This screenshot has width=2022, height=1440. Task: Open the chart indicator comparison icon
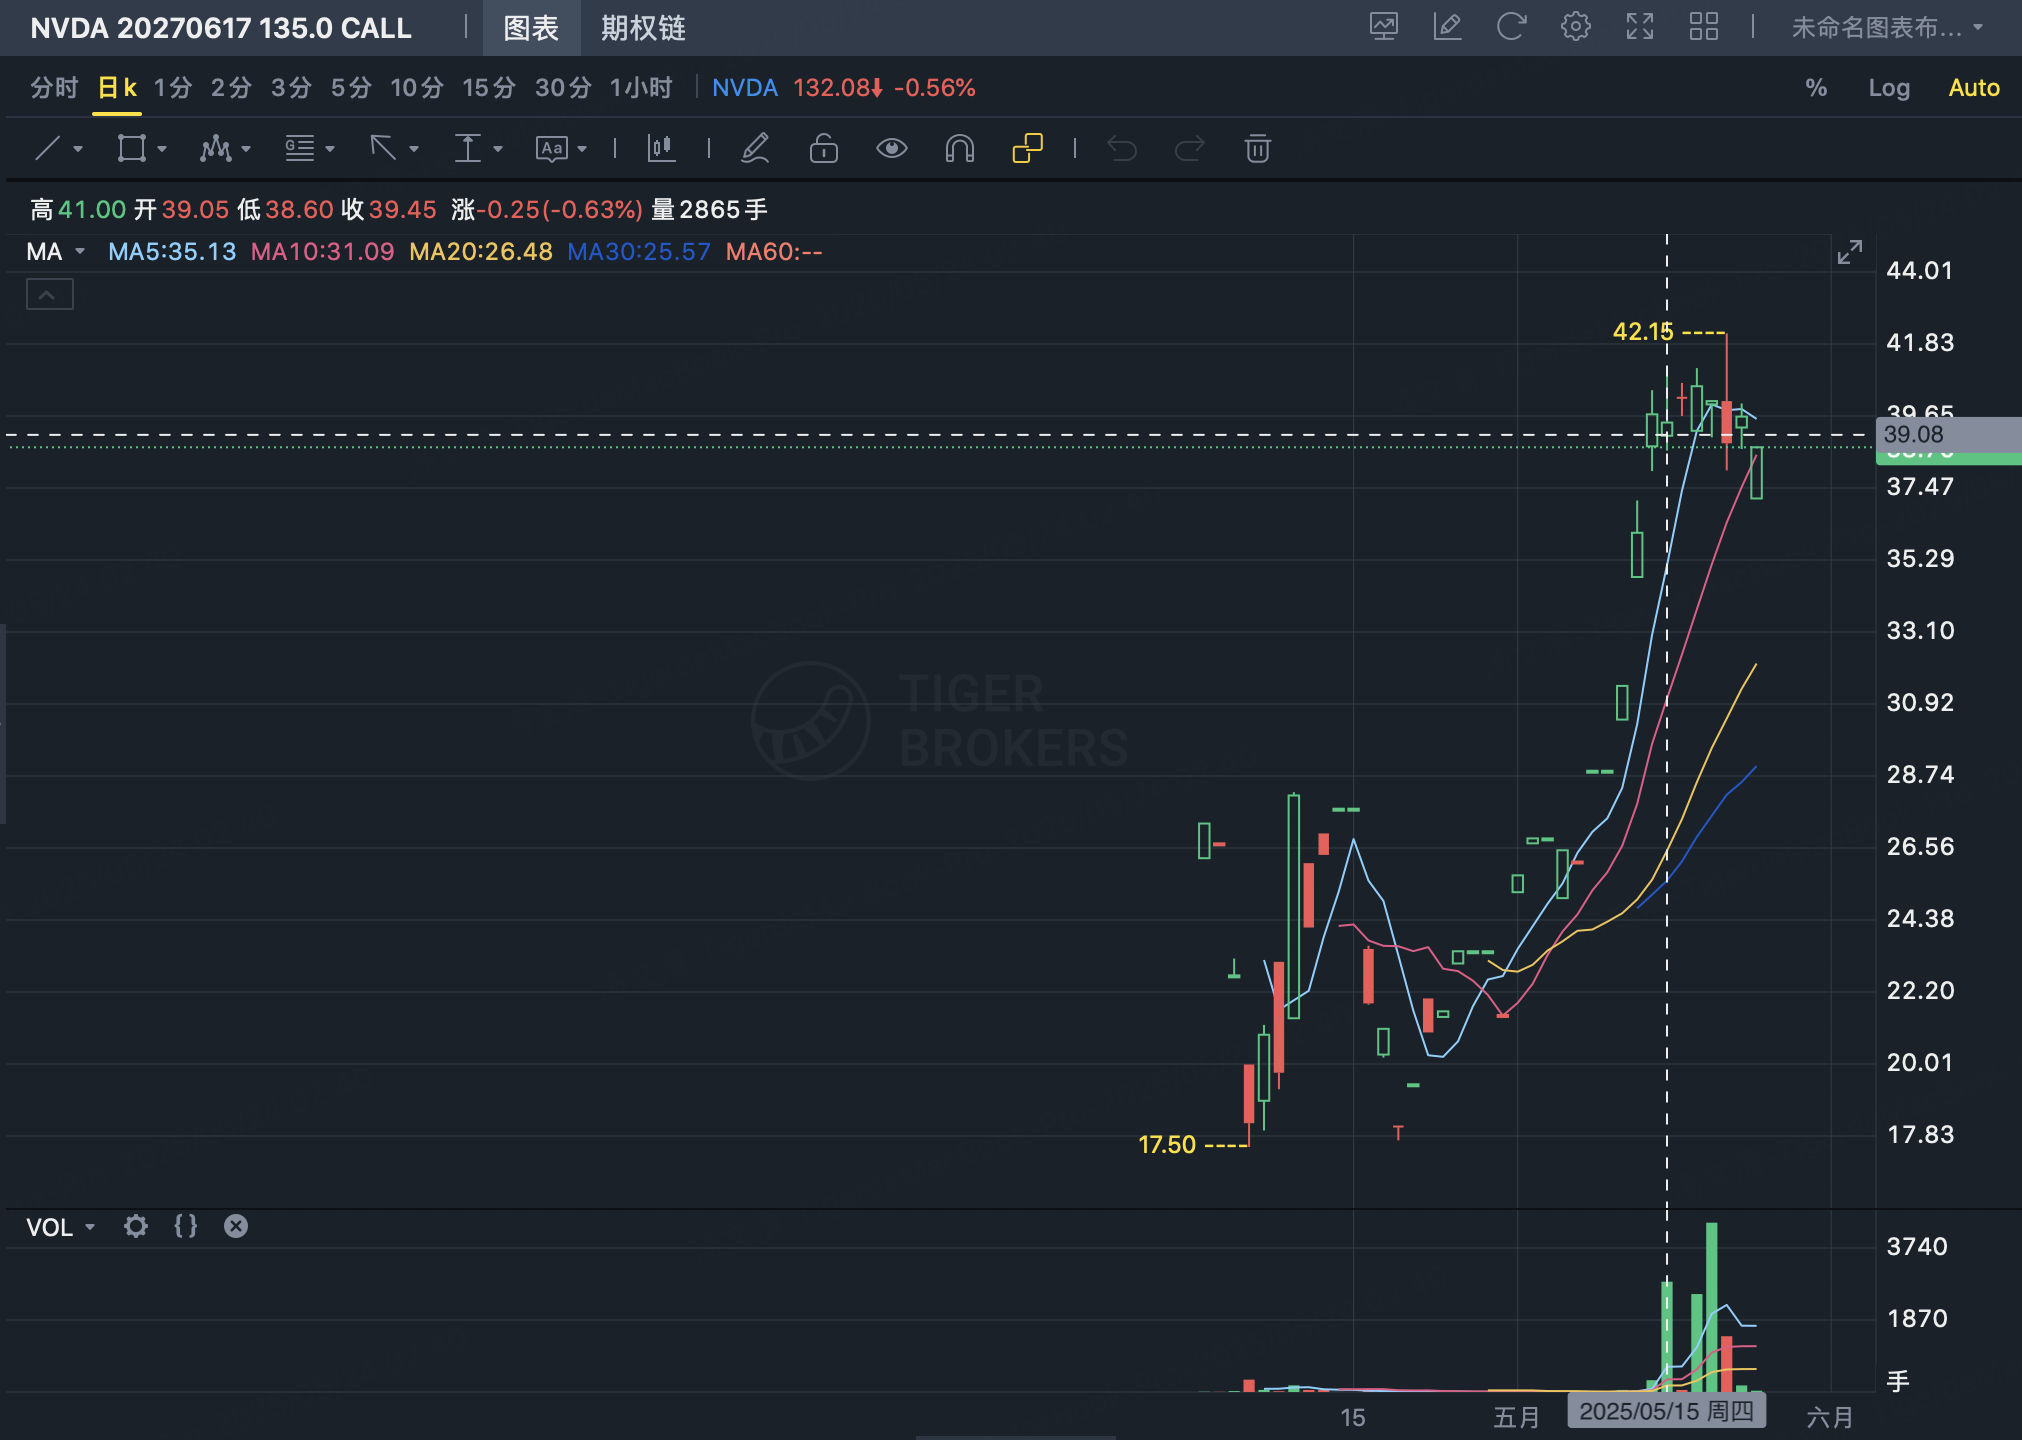click(x=1384, y=27)
